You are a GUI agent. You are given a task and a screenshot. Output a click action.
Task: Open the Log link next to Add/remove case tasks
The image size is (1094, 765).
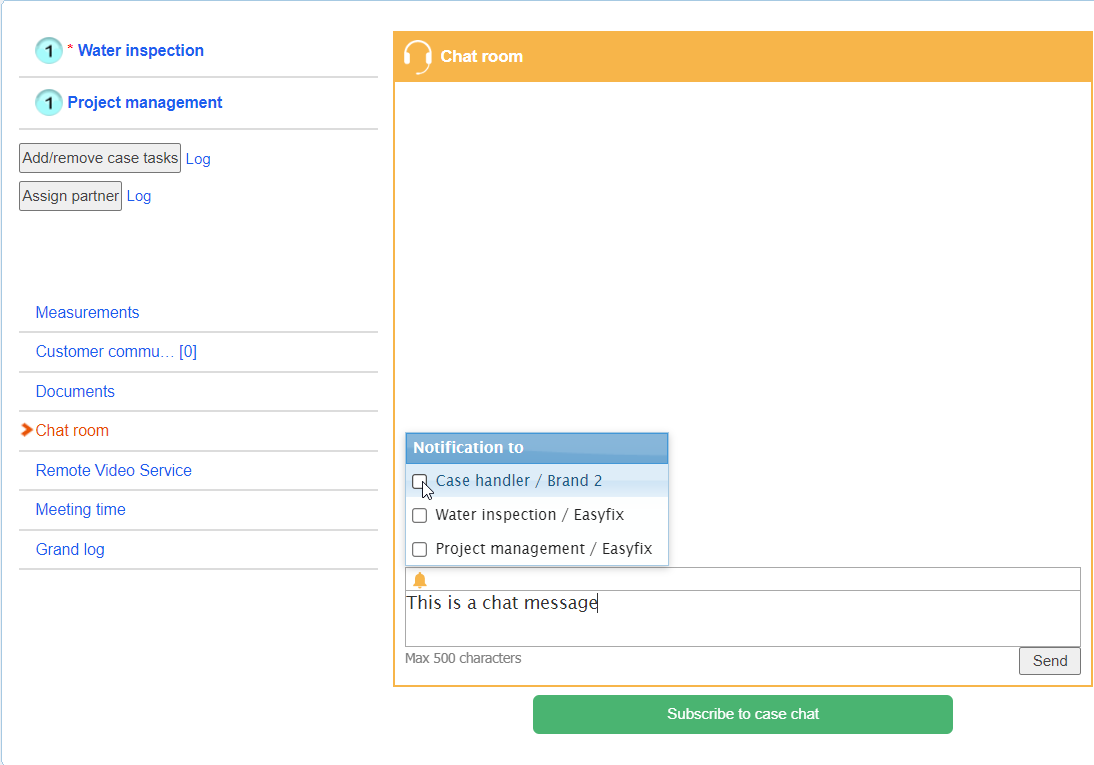pyautogui.click(x=198, y=159)
